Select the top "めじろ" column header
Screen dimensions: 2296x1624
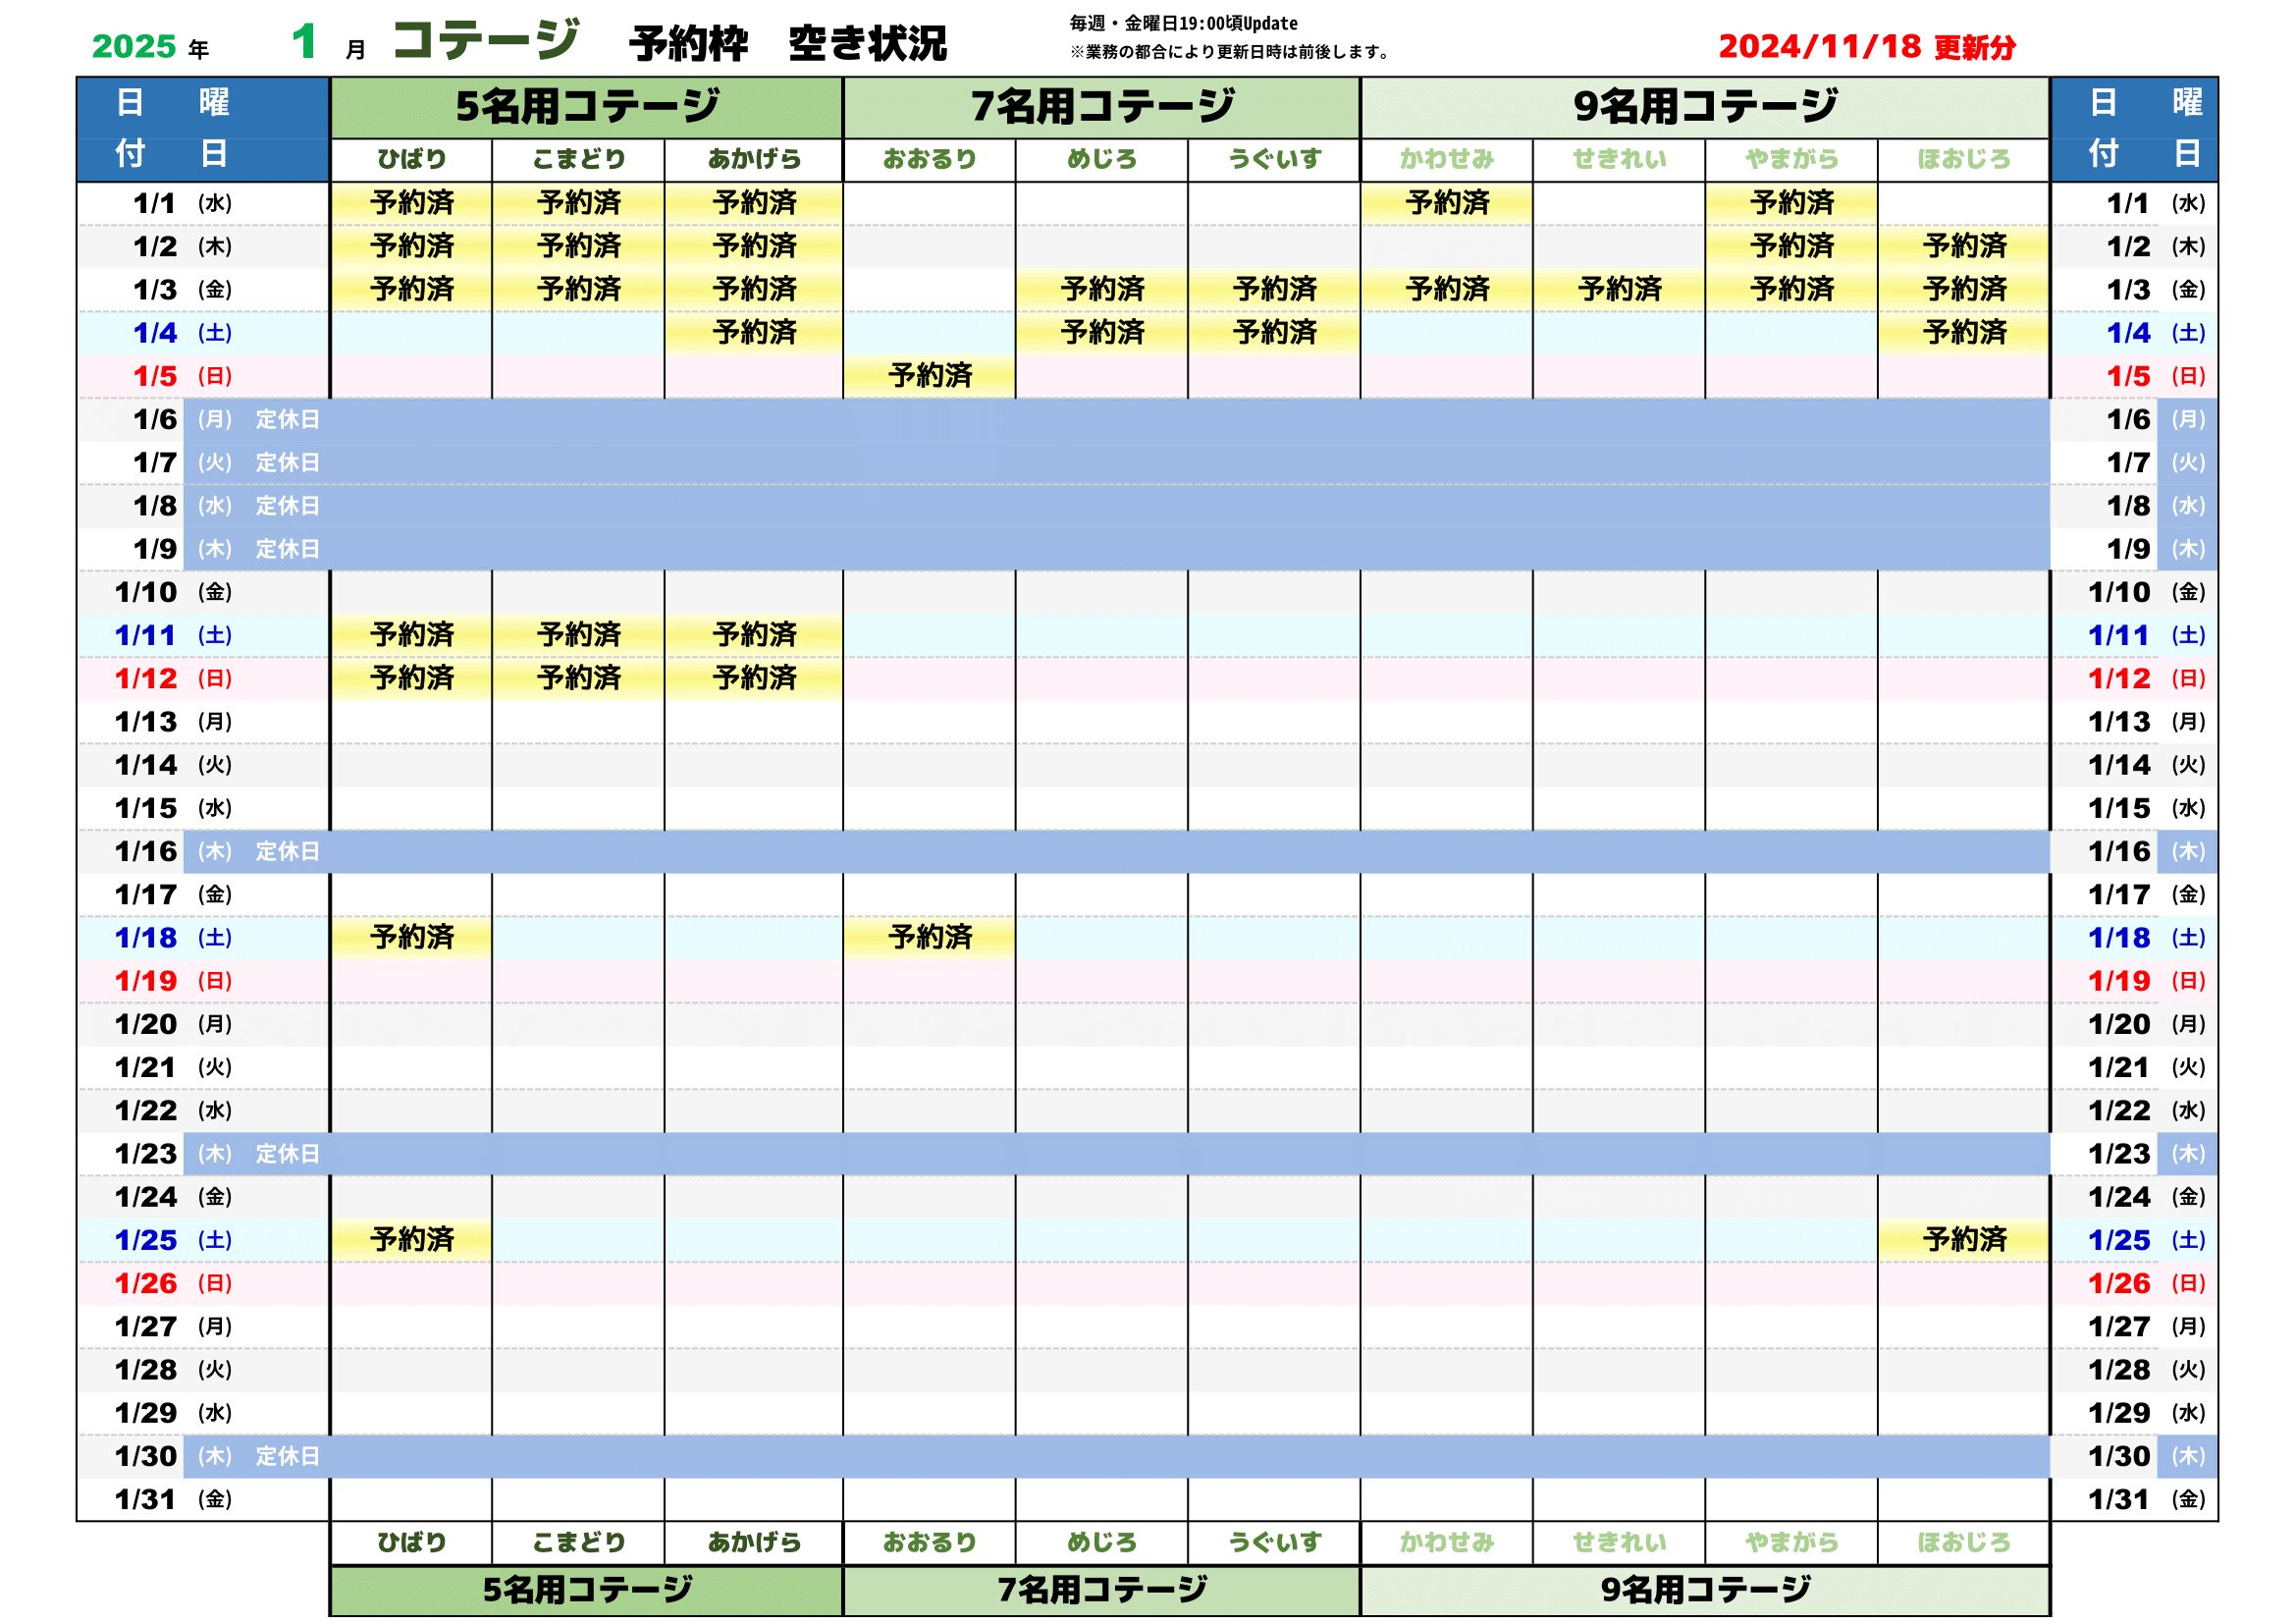click(1102, 159)
